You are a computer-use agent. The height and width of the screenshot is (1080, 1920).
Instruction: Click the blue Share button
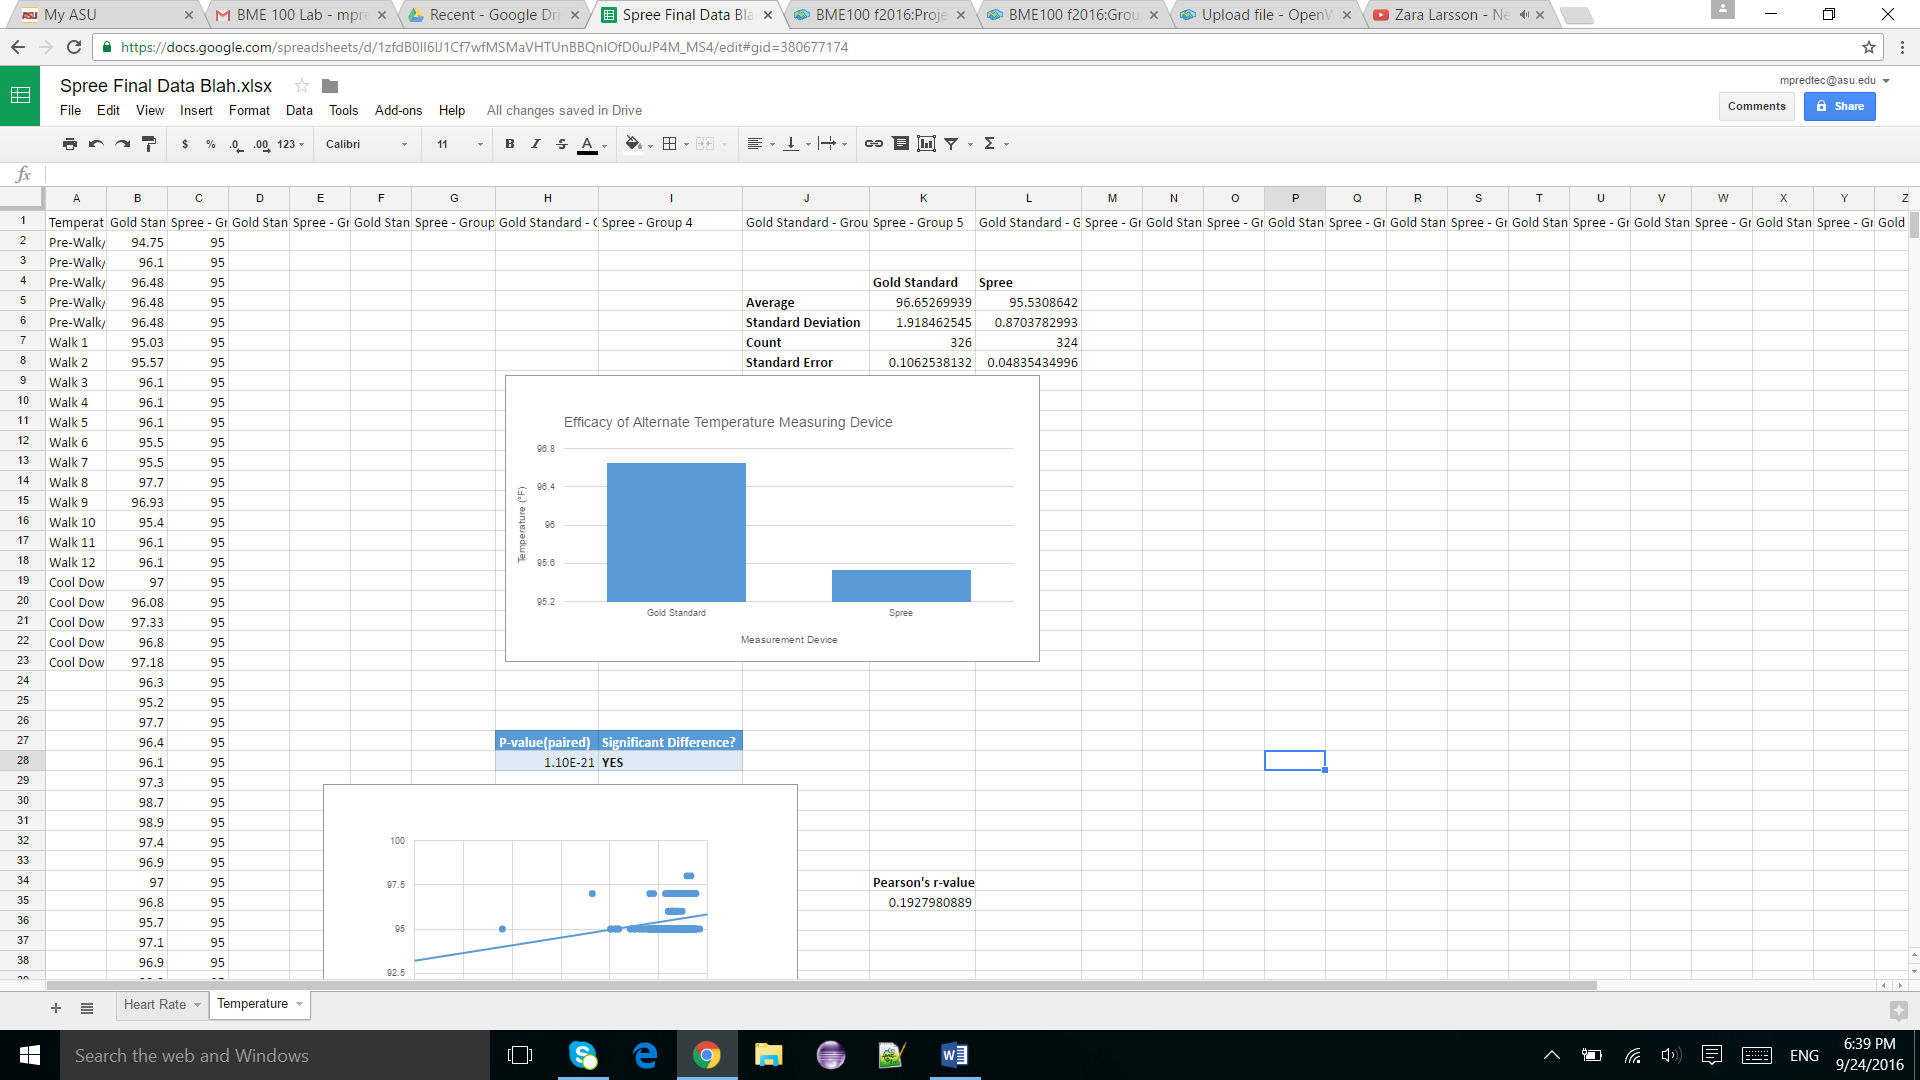coord(1839,106)
